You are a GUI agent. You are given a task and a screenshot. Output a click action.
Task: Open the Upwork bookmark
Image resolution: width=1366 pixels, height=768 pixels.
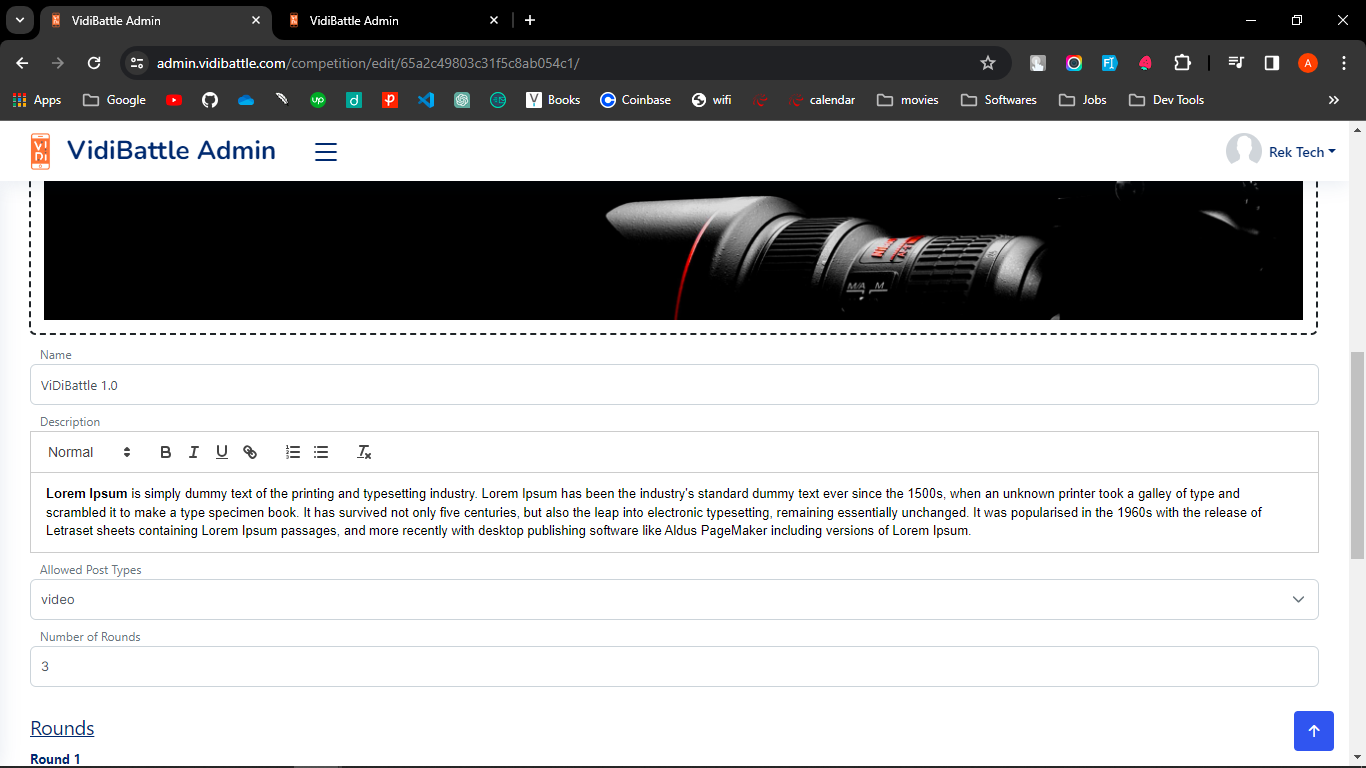pyautogui.click(x=318, y=100)
